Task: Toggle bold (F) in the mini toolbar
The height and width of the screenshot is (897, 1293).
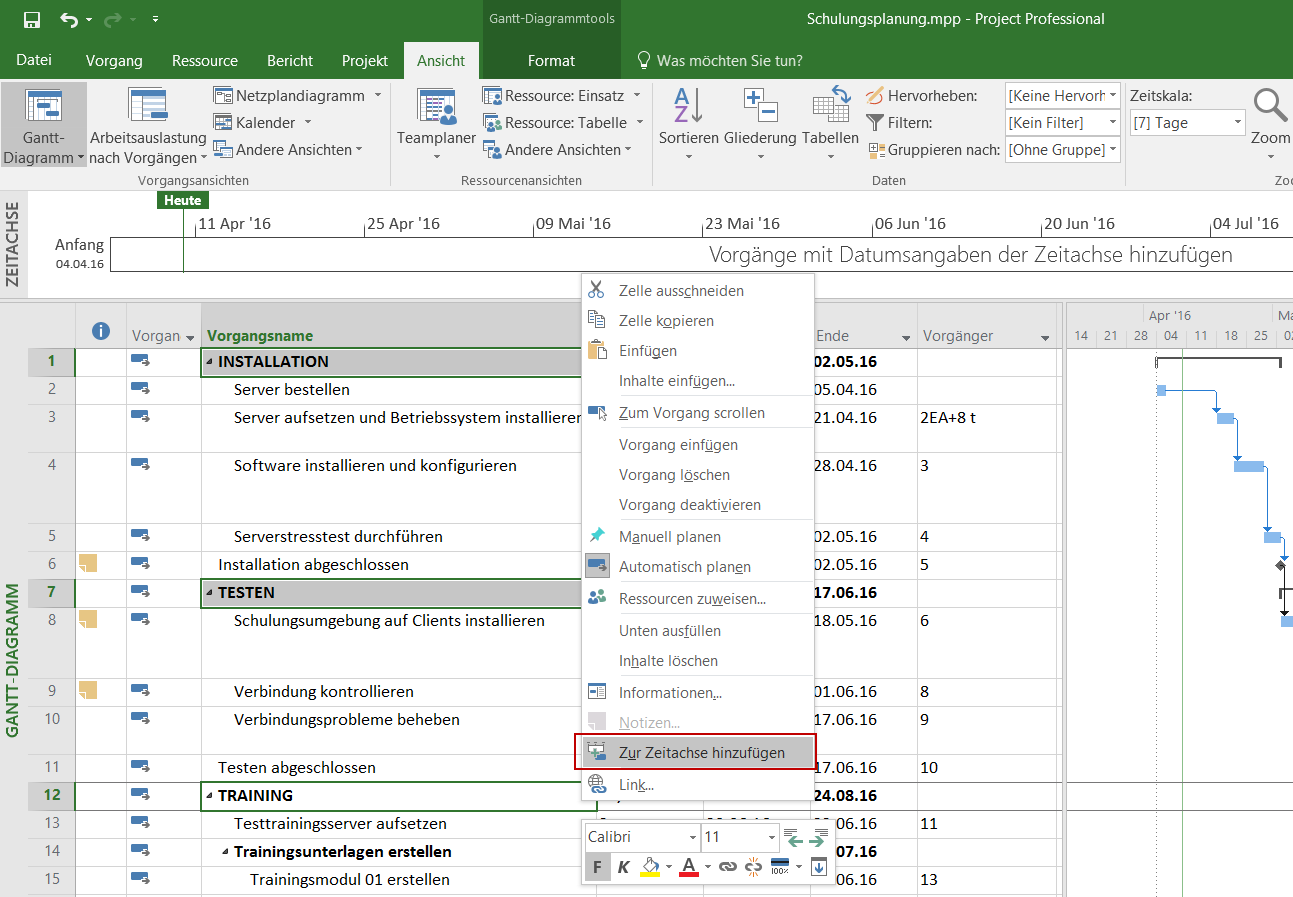Action: pyautogui.click(x=597, y=867)
